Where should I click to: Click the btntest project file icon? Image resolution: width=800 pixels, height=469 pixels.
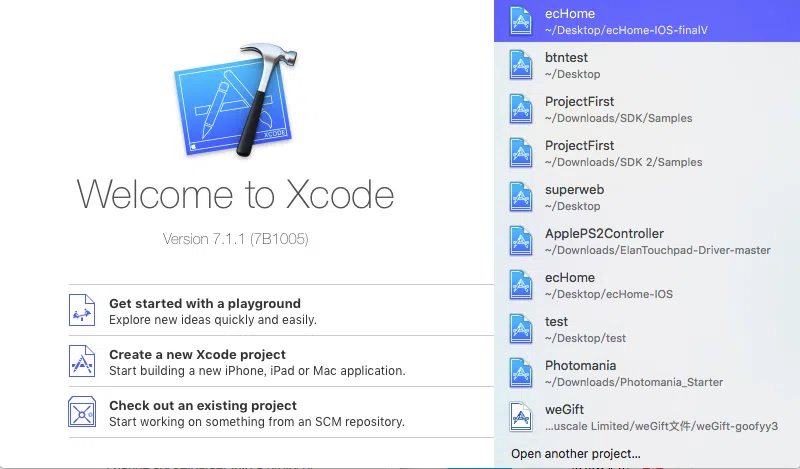pyautogui.click(x=520, y=65)
